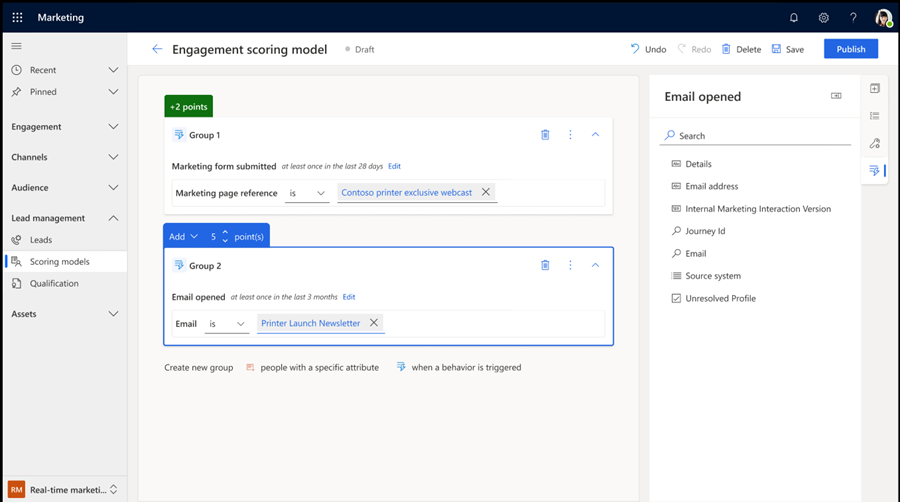Open the Email operator 'is' dropdown
The image size is (900, 502).
pos(227,324)
